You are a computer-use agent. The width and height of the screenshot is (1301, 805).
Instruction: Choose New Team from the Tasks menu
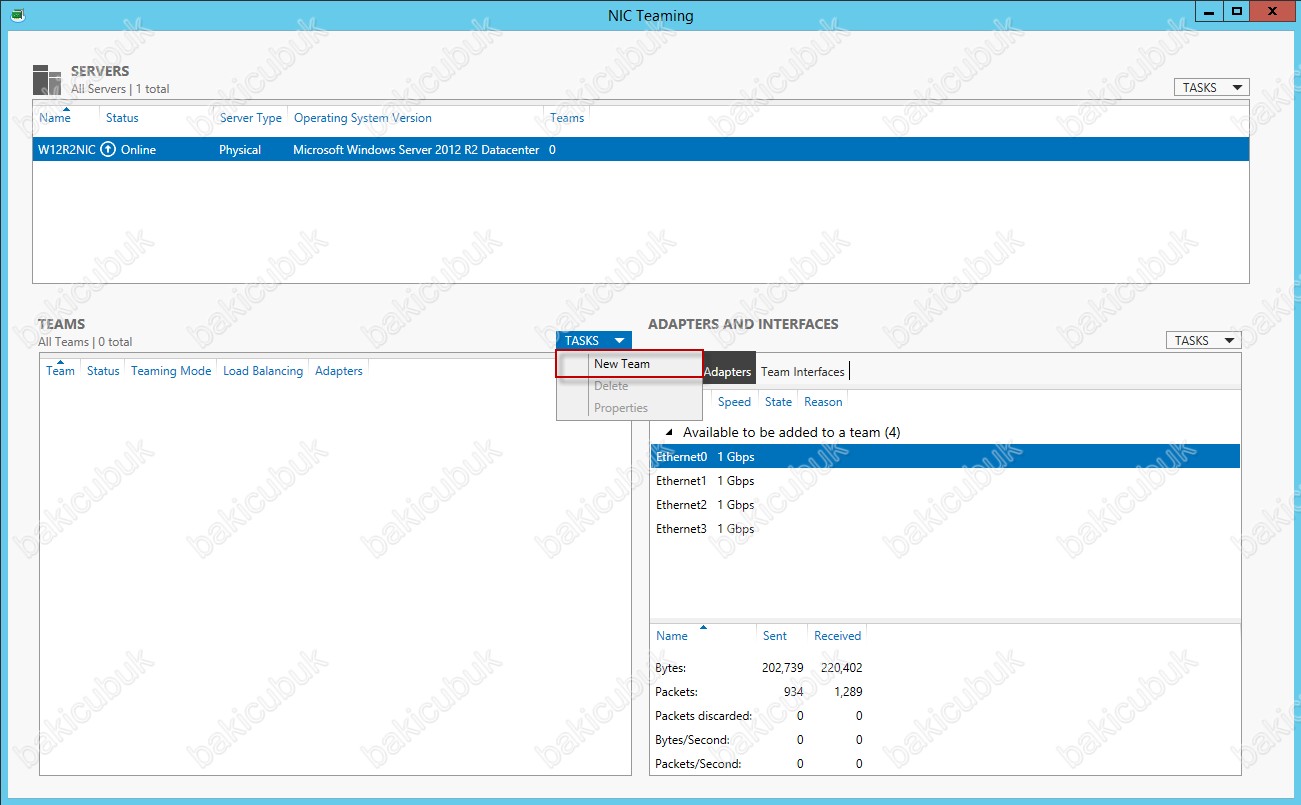[x=630, y=364]
